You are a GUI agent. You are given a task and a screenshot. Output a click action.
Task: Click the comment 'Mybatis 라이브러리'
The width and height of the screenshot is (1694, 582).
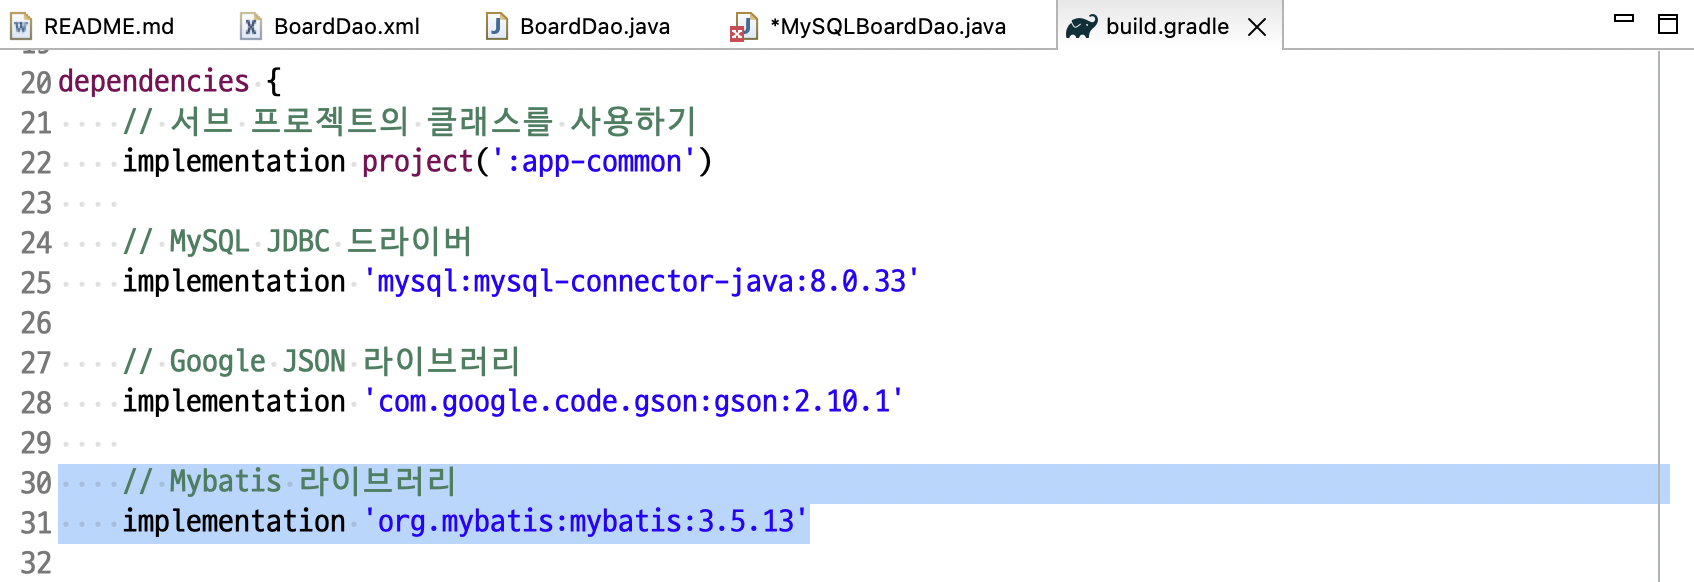pyautogui.click(x=313, y=481)
